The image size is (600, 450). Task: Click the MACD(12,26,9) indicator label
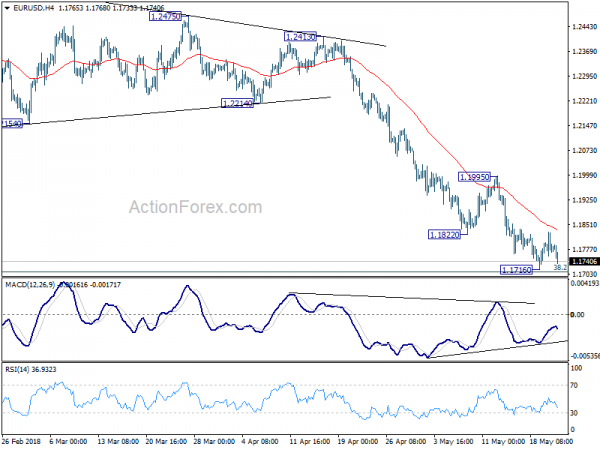click(30, 285)
